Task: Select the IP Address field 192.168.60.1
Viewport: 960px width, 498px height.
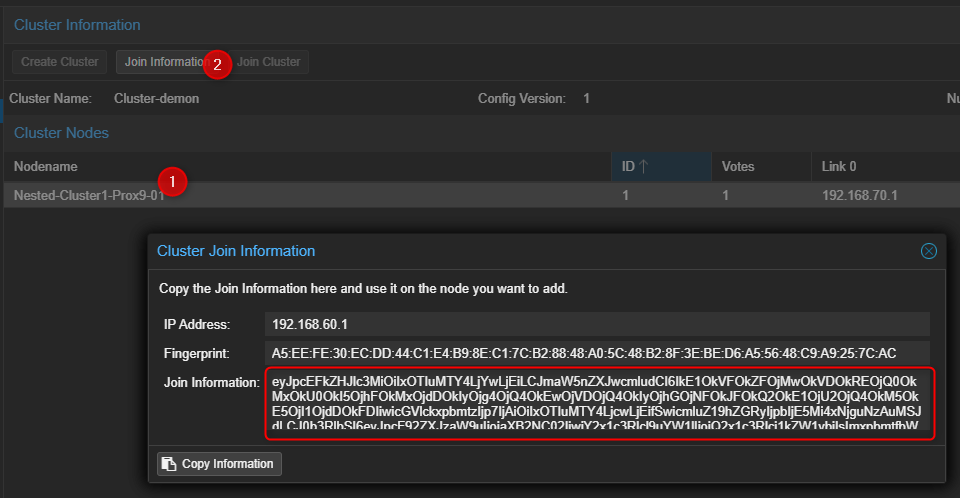Action: click(x=597, y=324)
